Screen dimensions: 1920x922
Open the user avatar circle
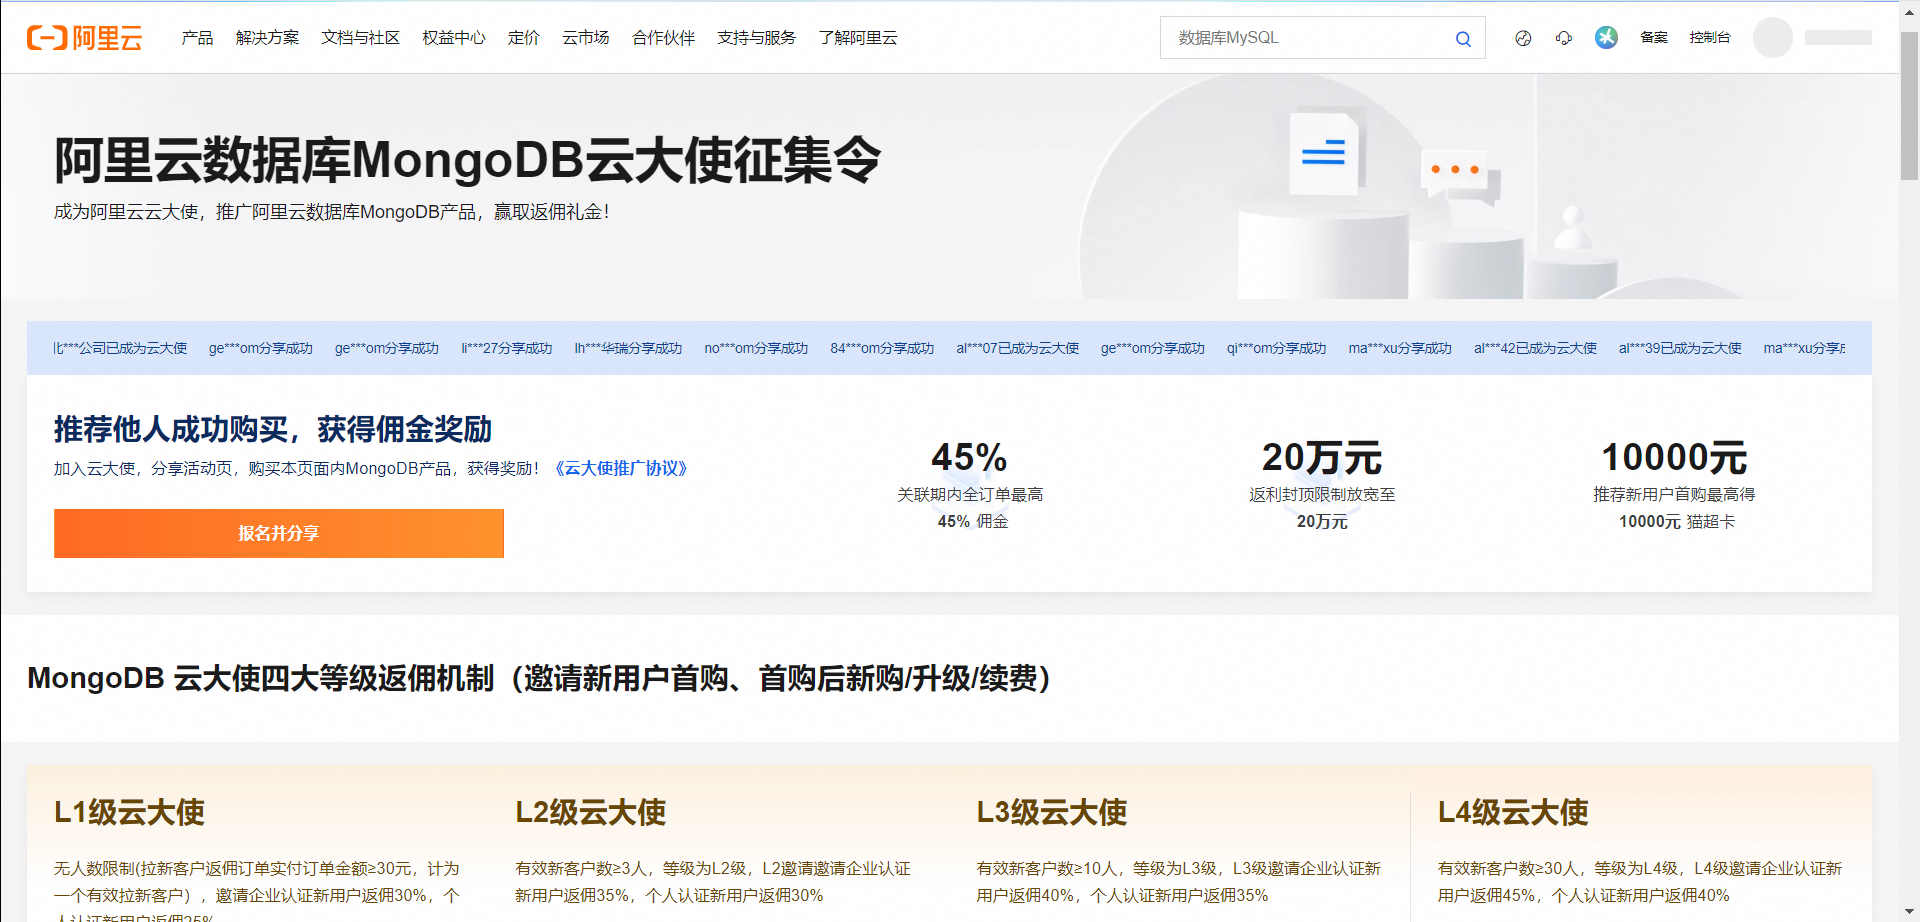(1772, 38)
